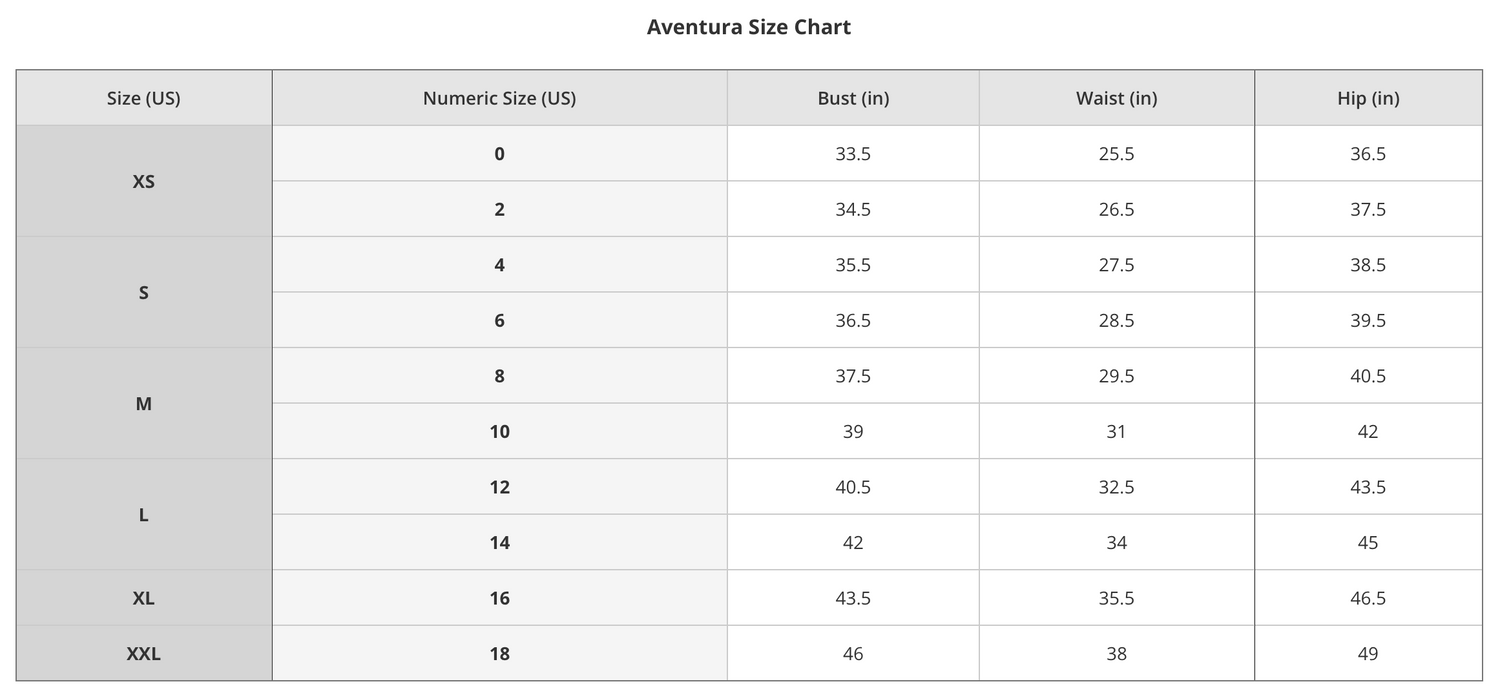1500x695 pixels.
Task: Select bust value 37.5 cell
Action: pyautogui.click(x=853, y=376)
